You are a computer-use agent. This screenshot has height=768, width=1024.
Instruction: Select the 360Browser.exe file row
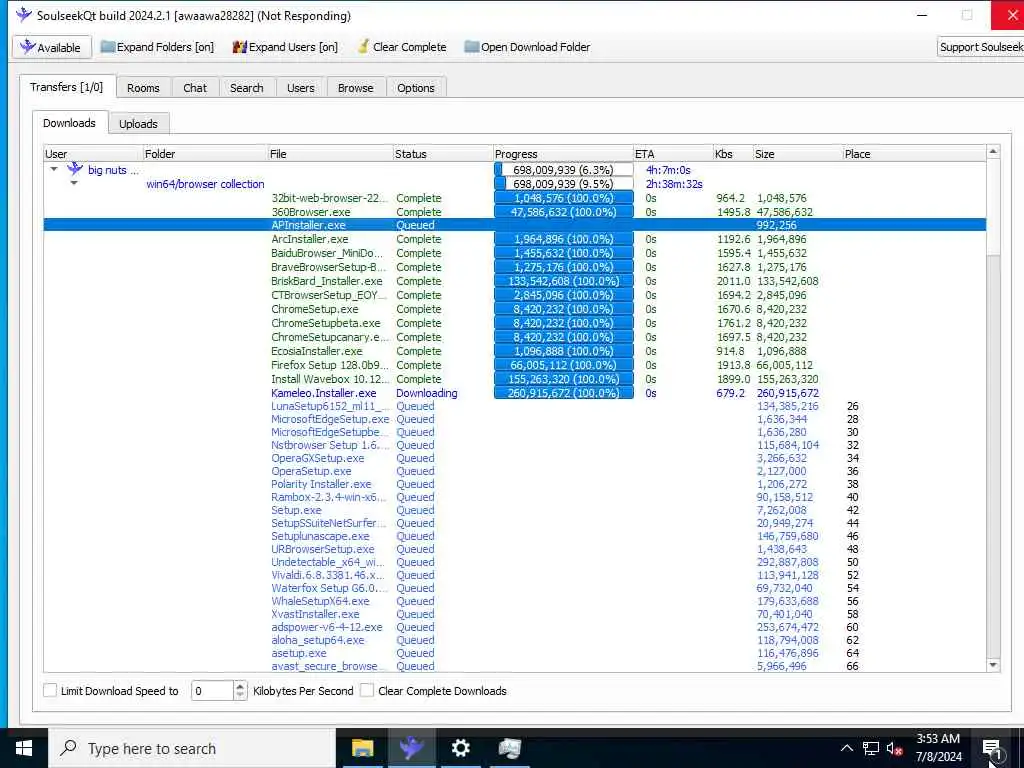(515, 212)
